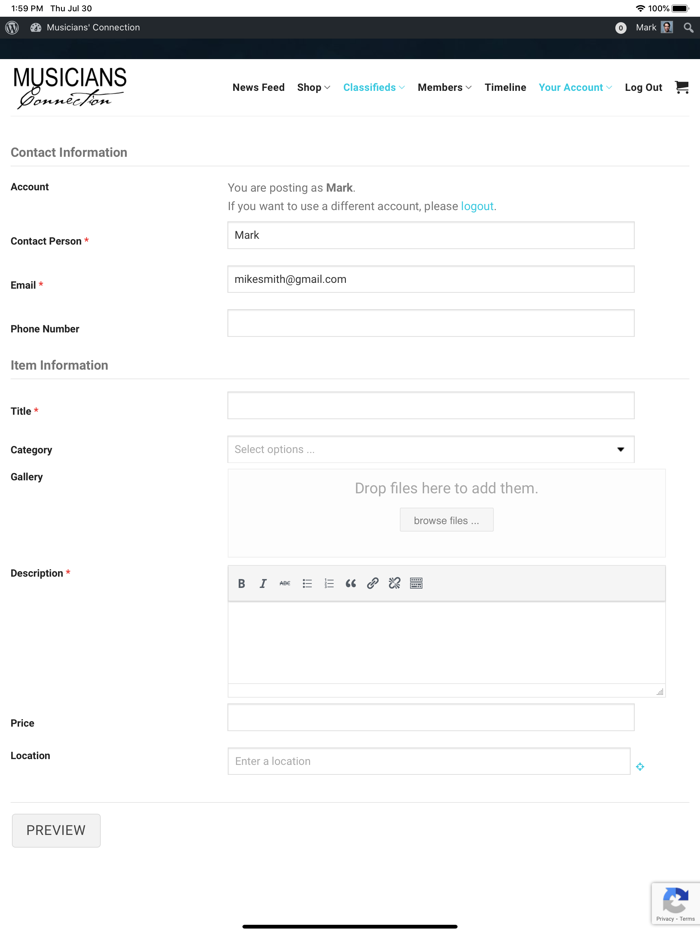700x934 pixels.
Task: Apply strikethrough formatting
Action: click(x=285, y=584)
